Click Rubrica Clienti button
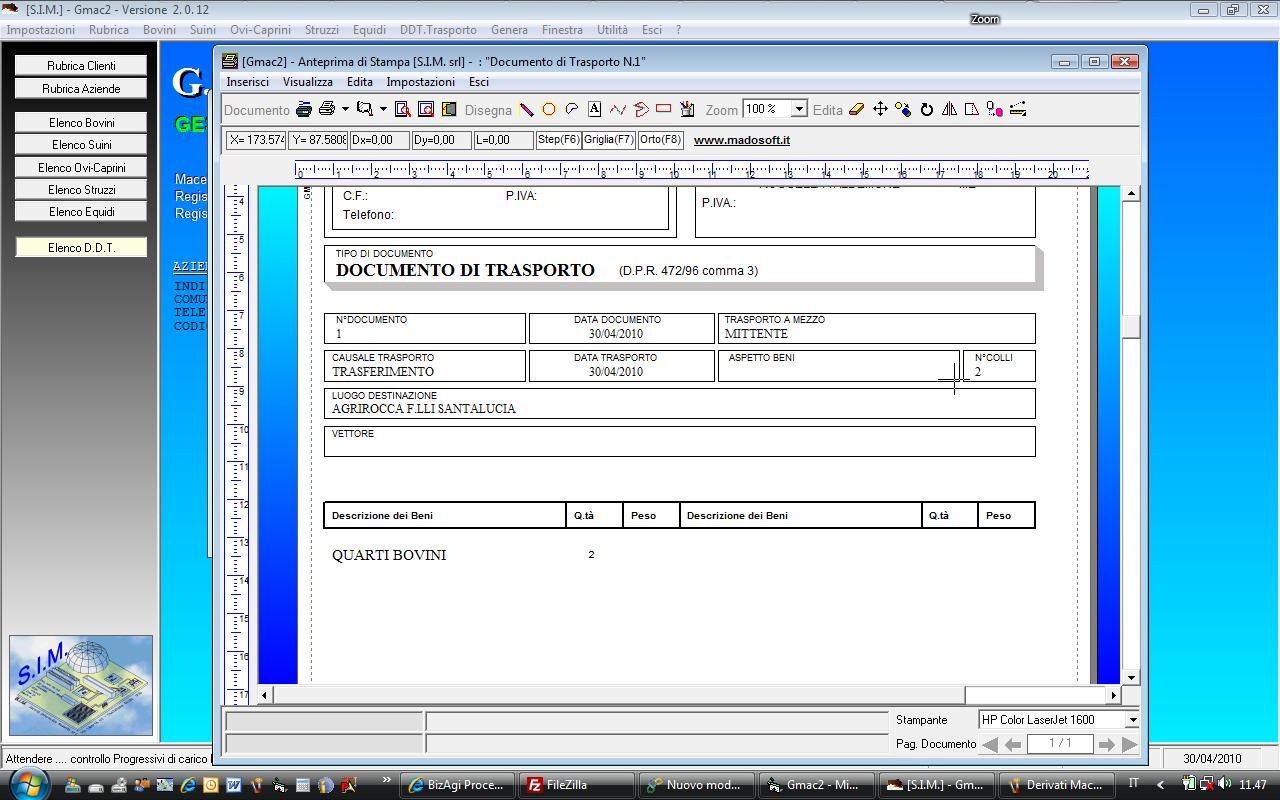Image resolution: width=1280 pixels, height=800 pixels. pos(81,66)
